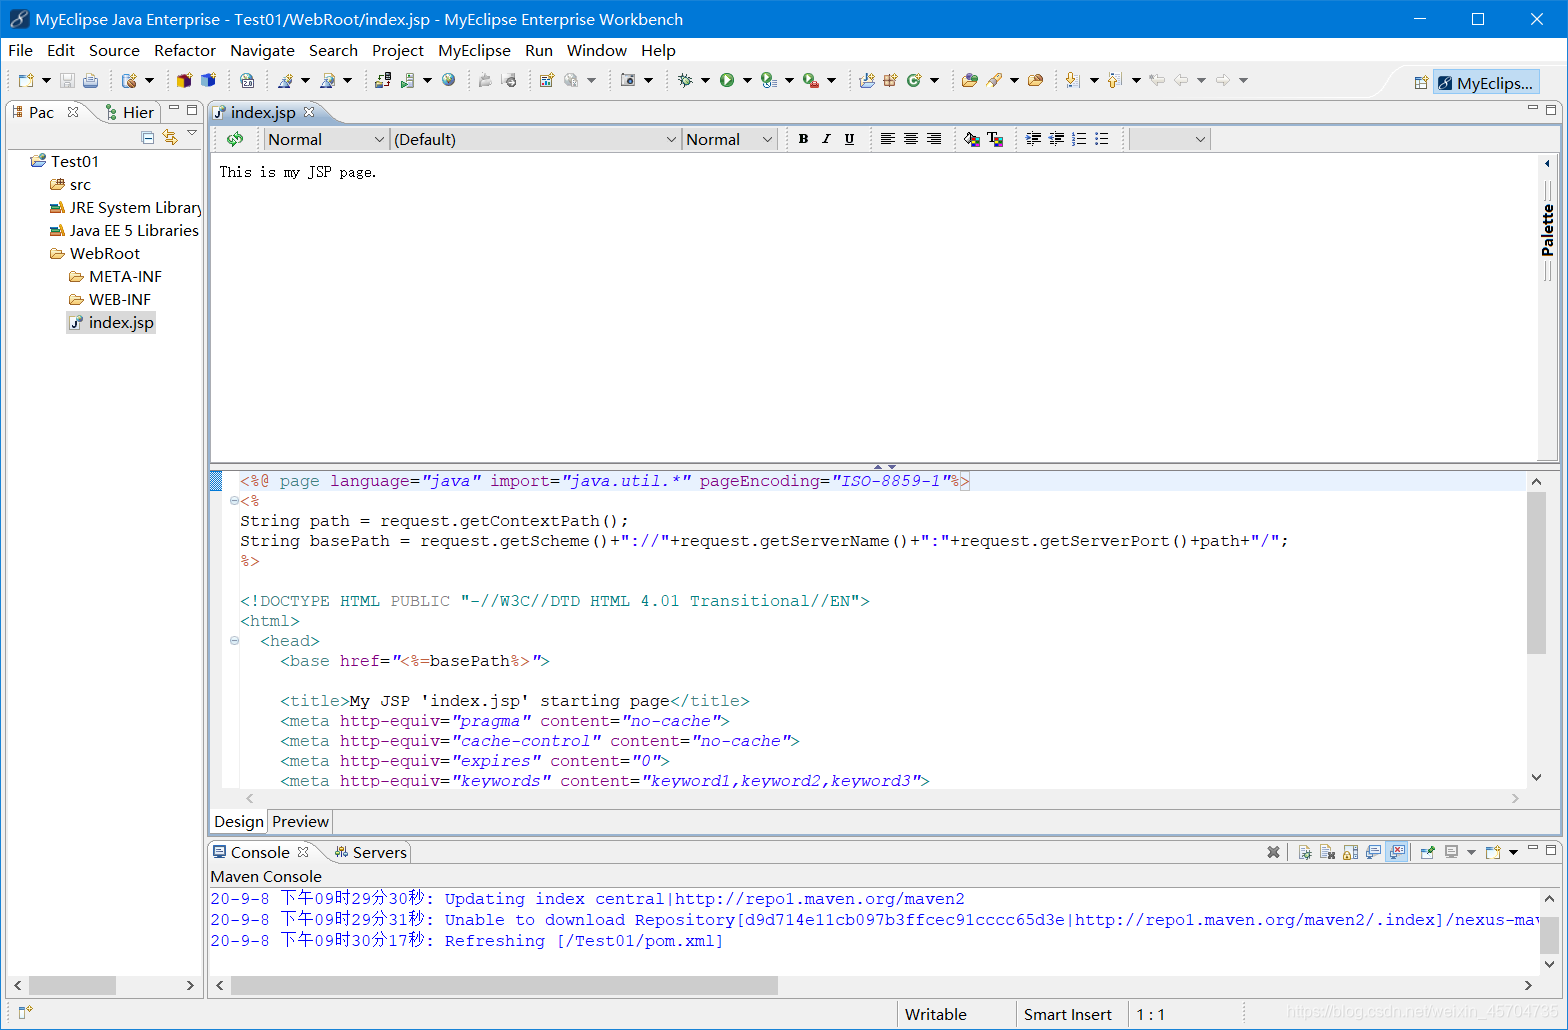Click the Debug bug icon in toolbar
Viewport: 1568px width, 1030px height.
[685, 80]
